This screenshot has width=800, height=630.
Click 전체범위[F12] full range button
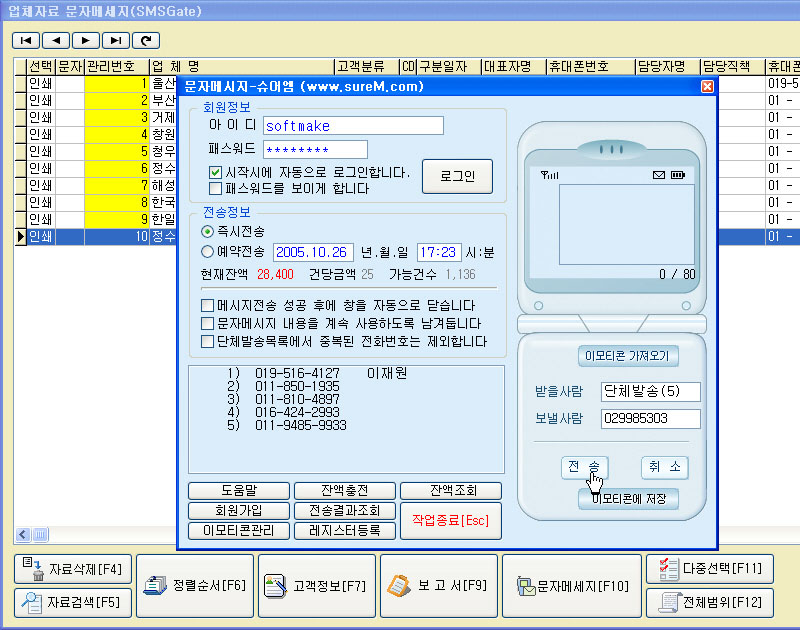[x=710, y=602]
